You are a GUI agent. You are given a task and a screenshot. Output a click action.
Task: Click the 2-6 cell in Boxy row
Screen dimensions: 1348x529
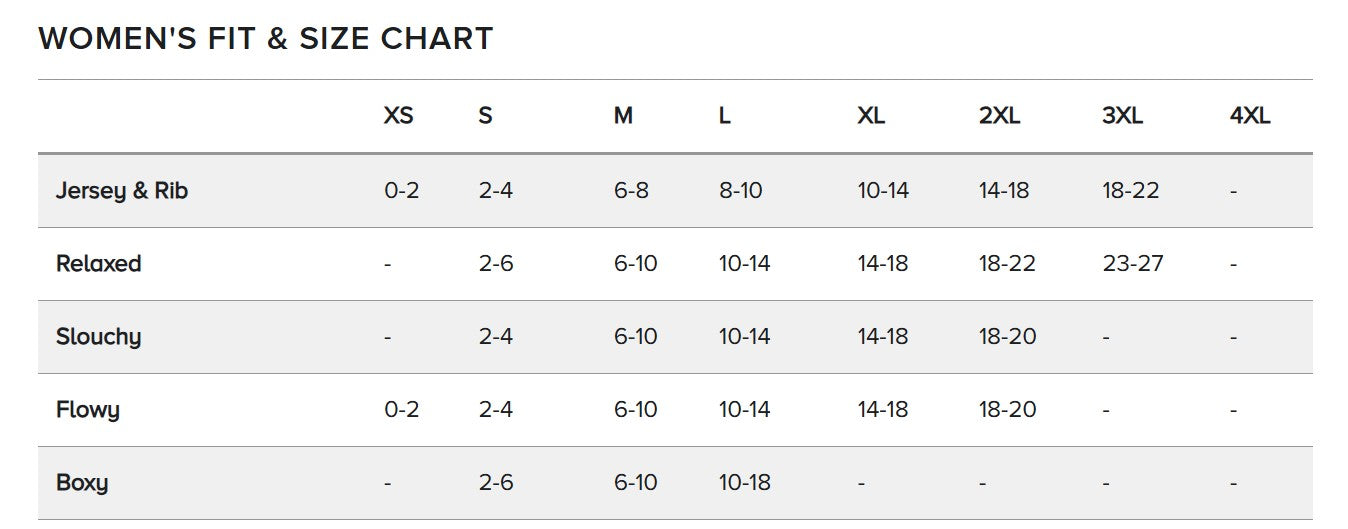click(x=495, y=483)
